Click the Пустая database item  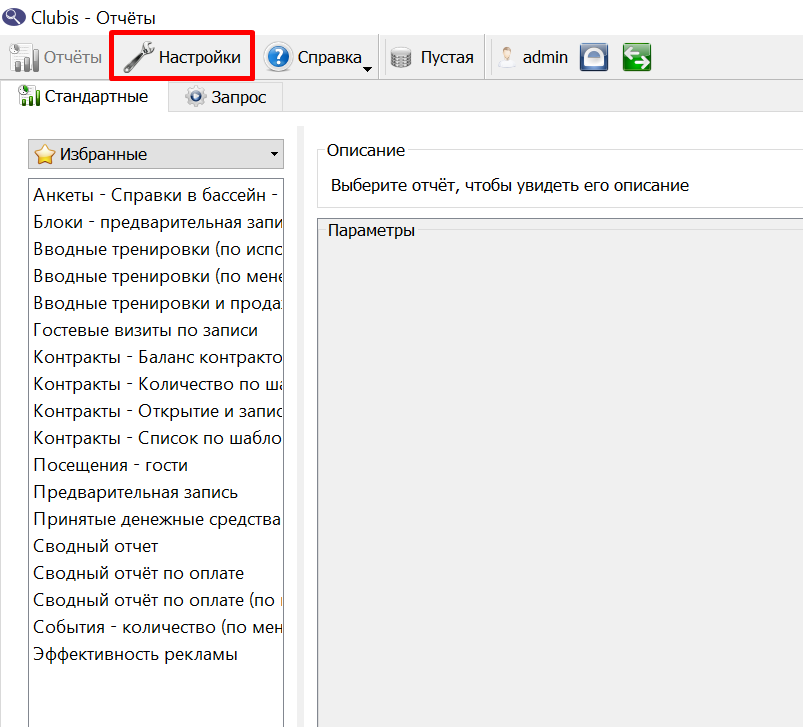(x=431, y=57)
